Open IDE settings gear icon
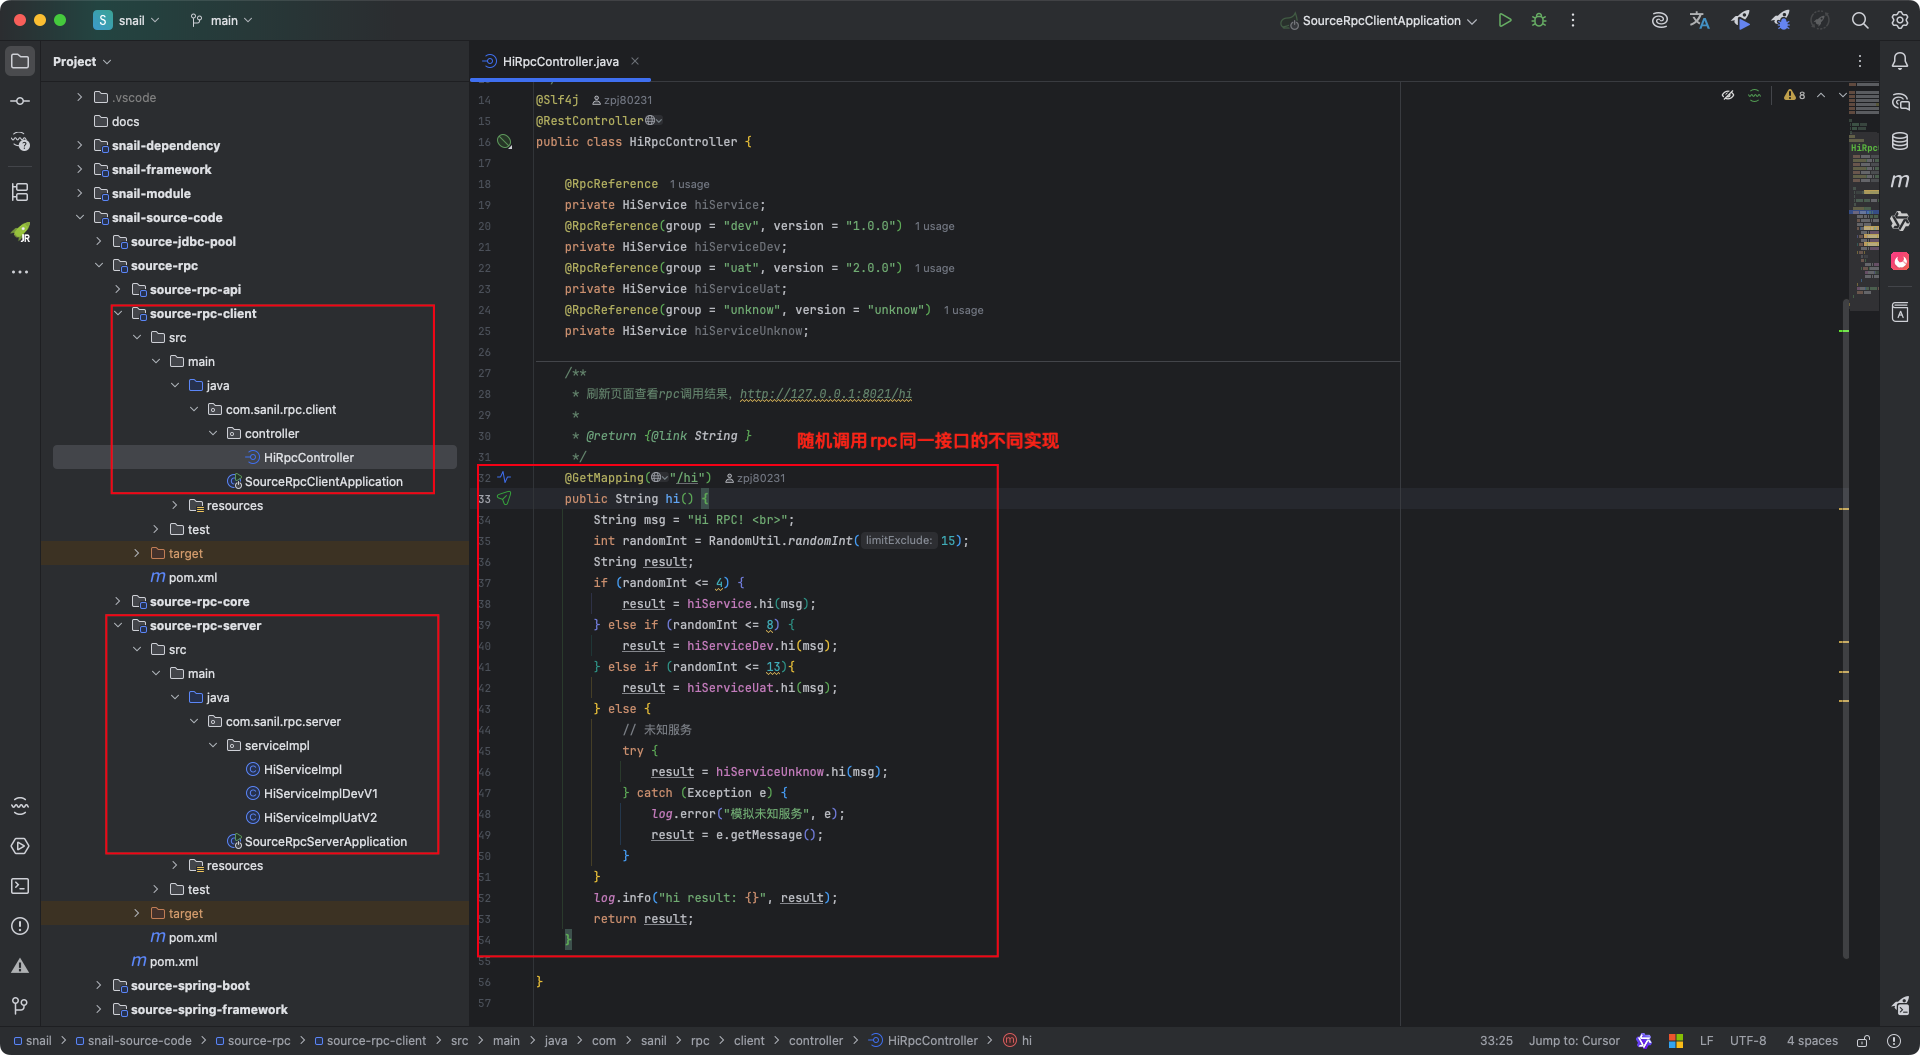The image size is (1920, 1055). [x=1899, y=20]
